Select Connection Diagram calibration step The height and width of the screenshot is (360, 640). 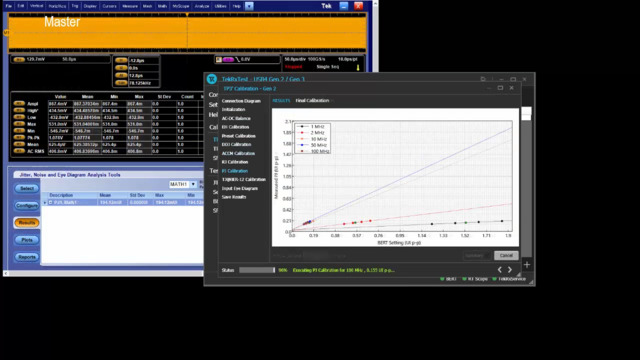(x=241, y=101)
